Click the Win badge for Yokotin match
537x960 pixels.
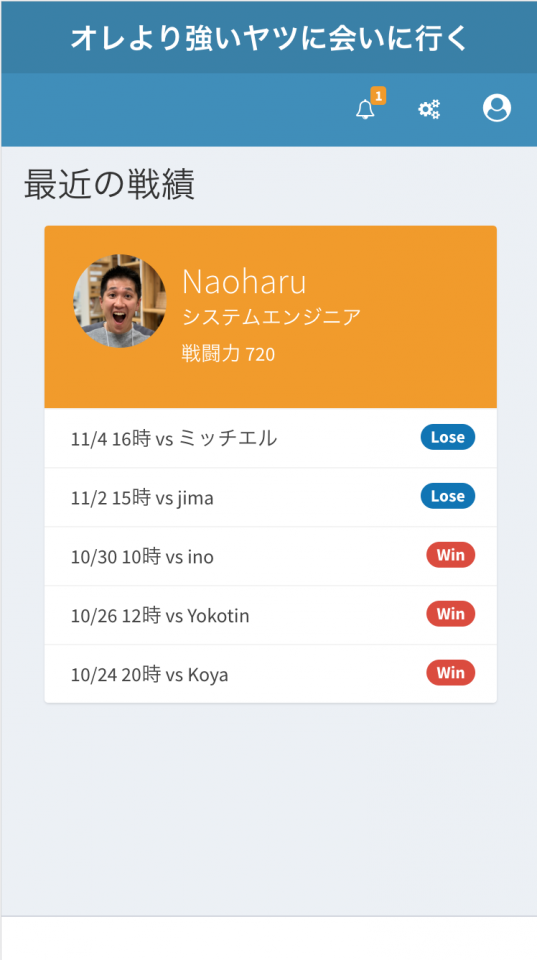(x=451, y=613)
